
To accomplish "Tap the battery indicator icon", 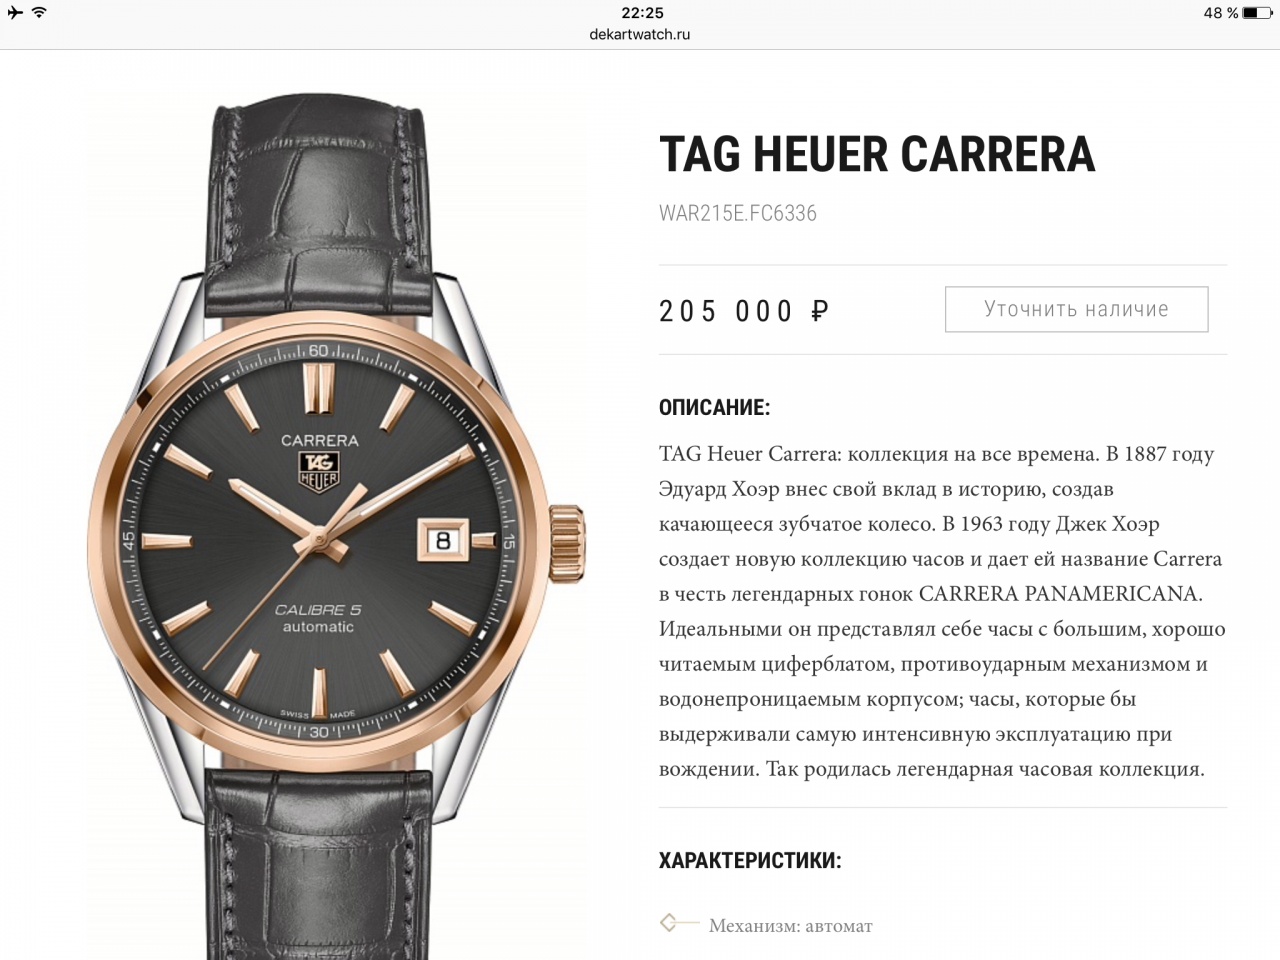I will click(1258, 13).
